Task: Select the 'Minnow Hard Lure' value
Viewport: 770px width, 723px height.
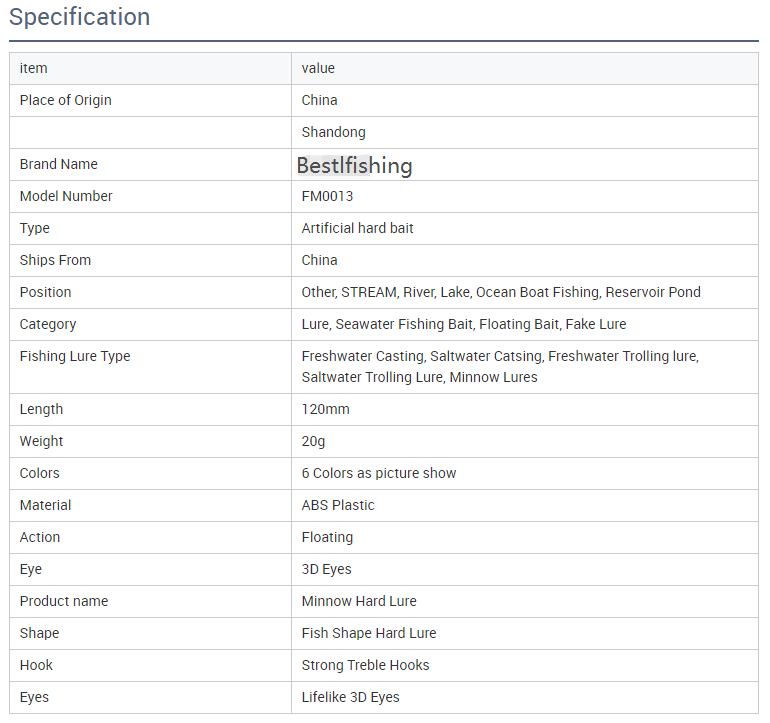Action: coord(359,601)
